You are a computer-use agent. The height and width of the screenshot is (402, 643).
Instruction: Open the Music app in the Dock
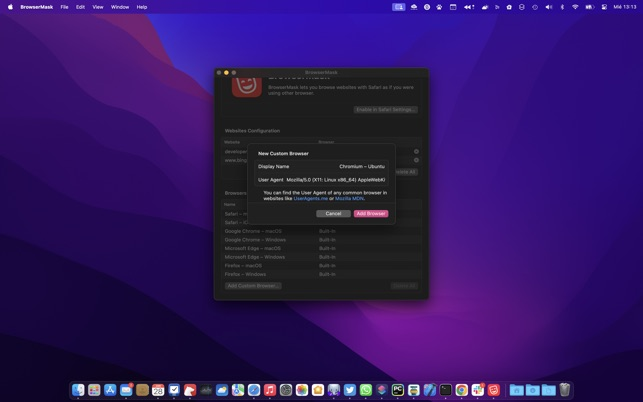(270, 390)
